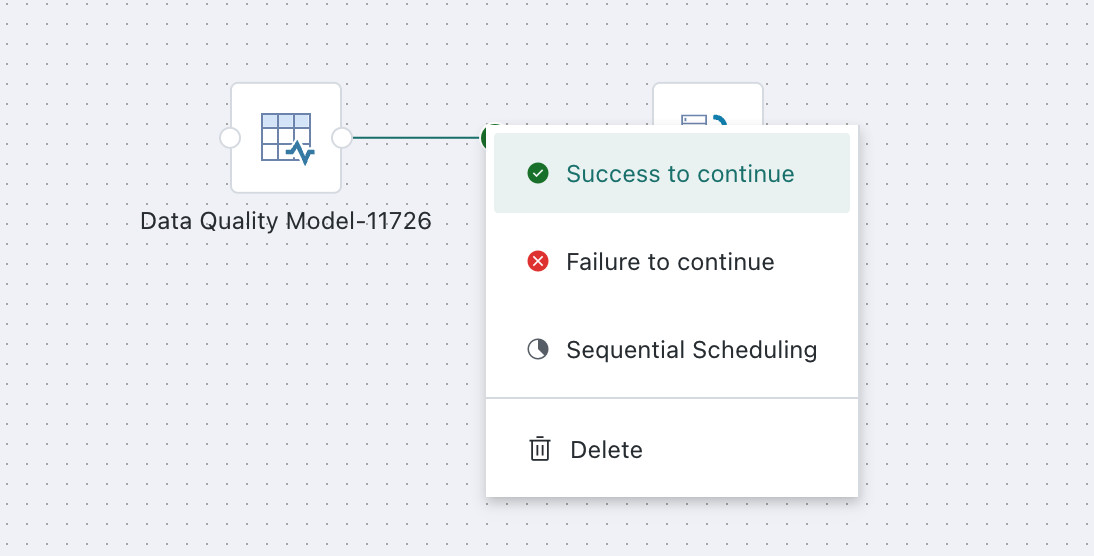Click the half-filled circle Sequential Scheduling icon
Viewport: 1094px width, 556px height.
(537, 350)
